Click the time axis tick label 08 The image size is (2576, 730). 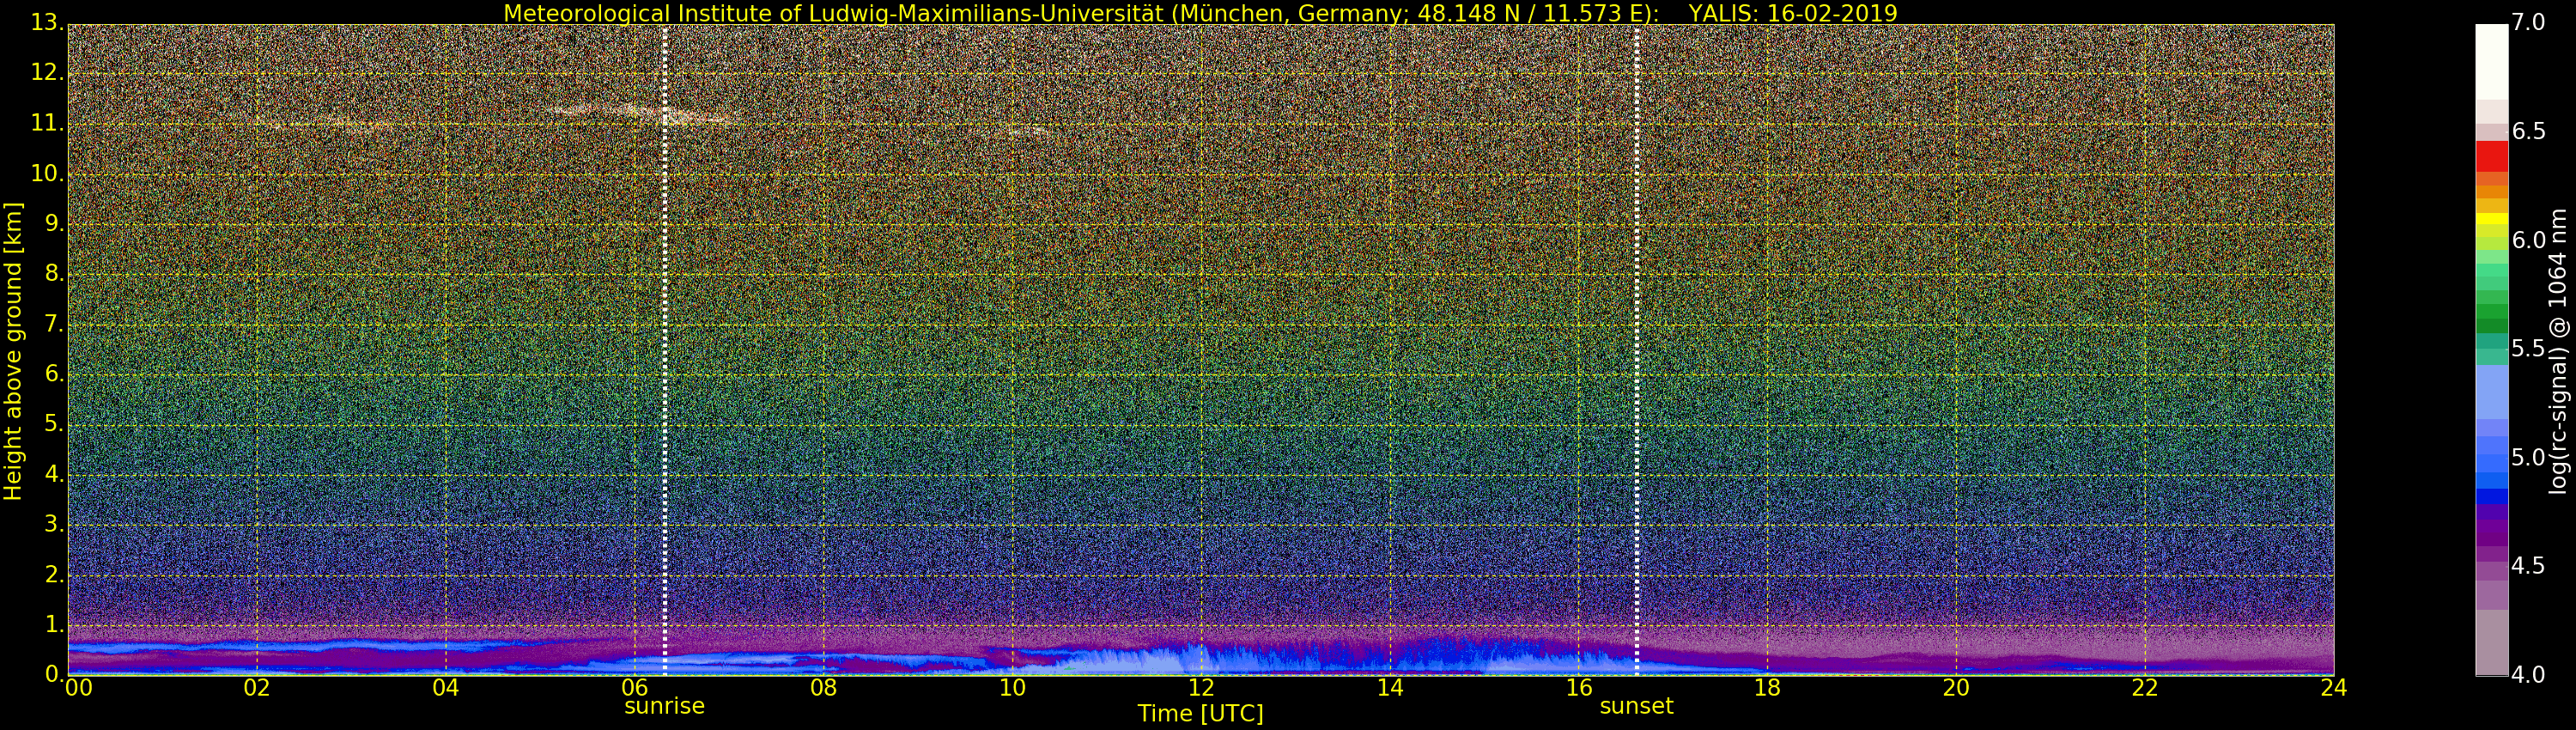pos(824,688)
